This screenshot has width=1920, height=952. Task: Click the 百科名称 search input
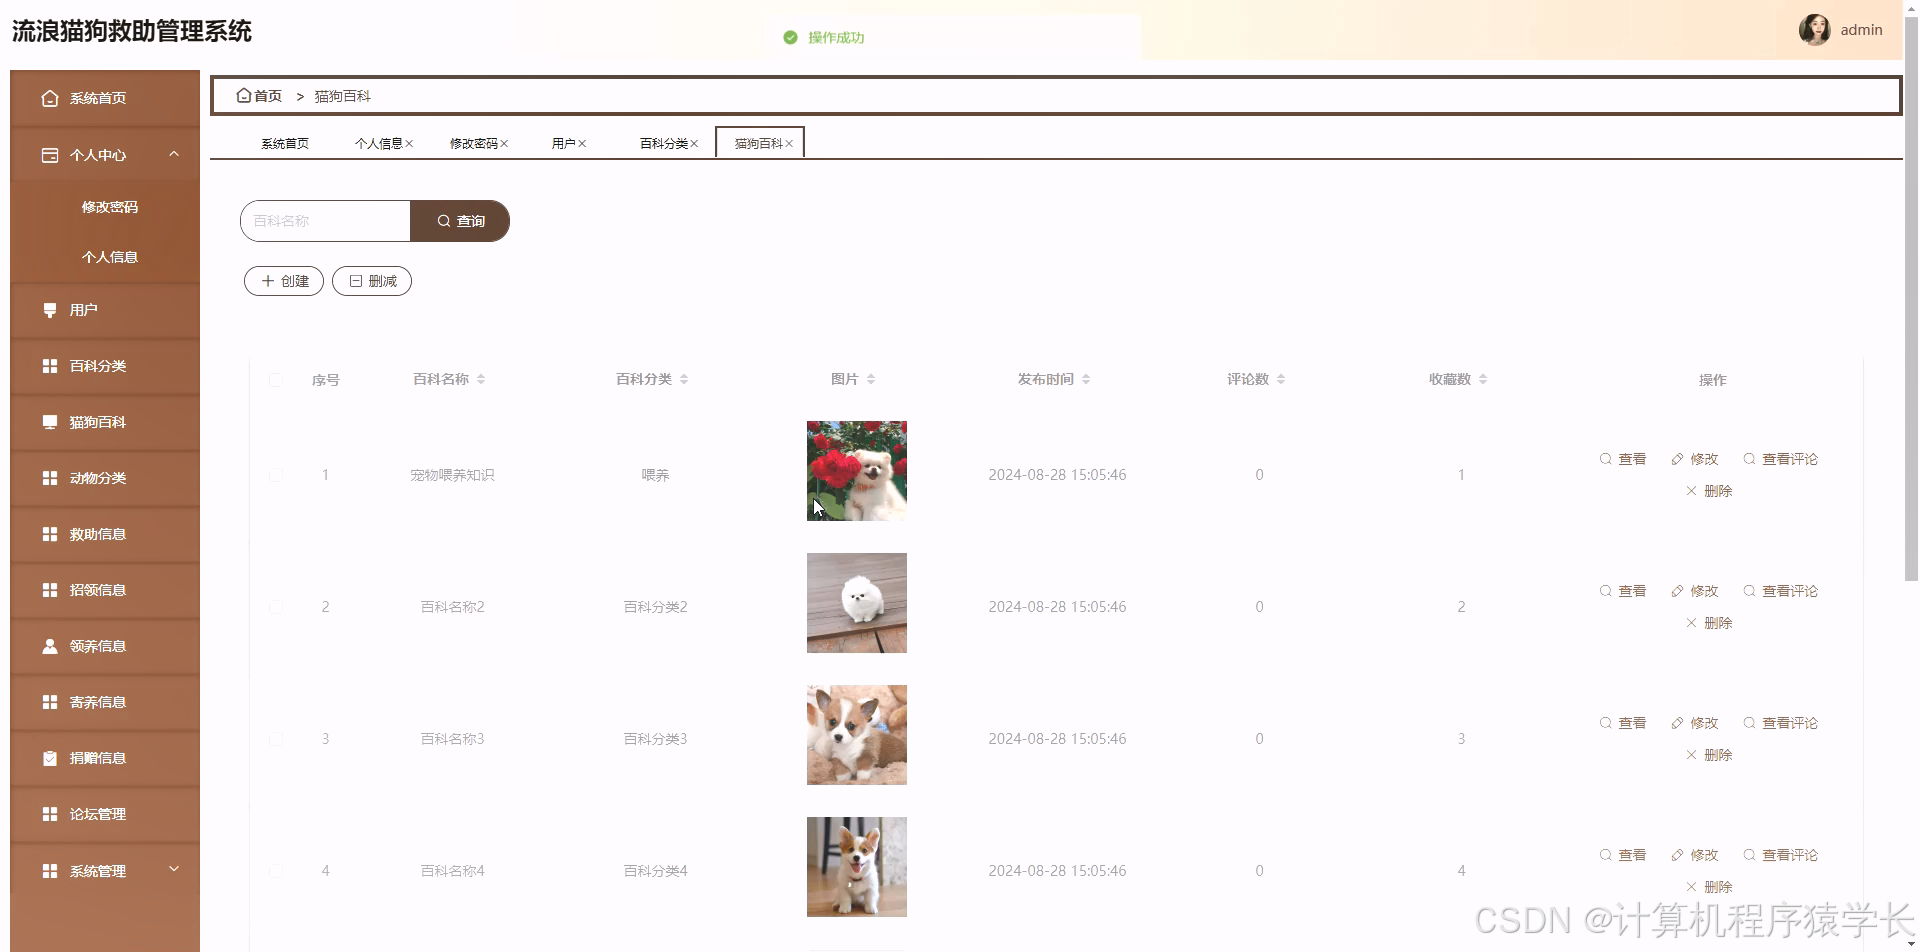point(325,221)
